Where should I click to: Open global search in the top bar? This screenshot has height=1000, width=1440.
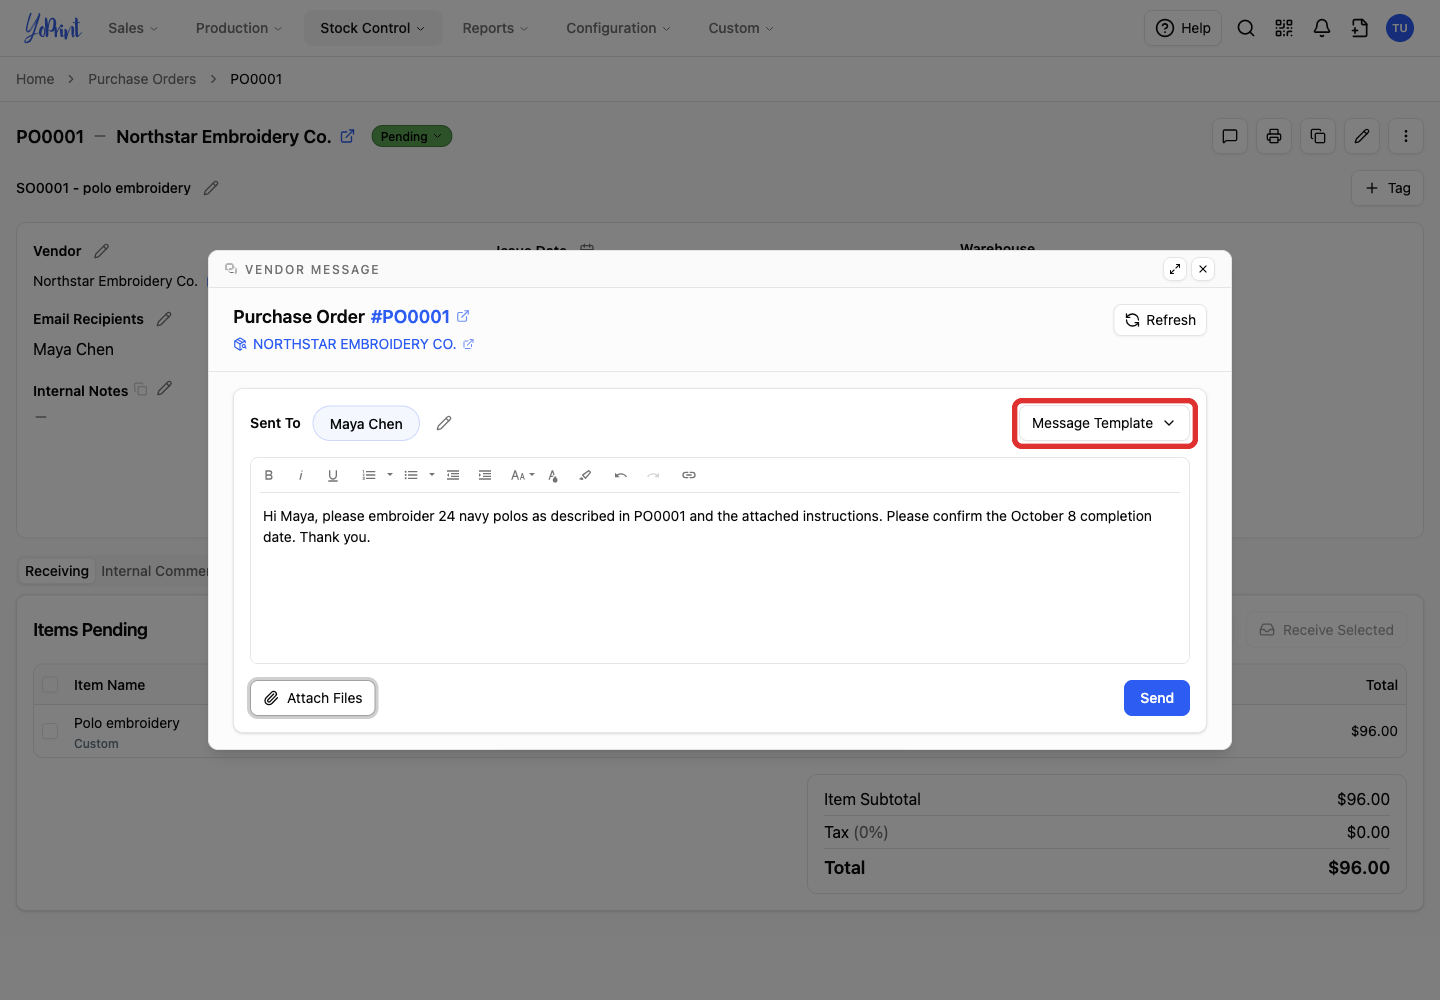pos(1246,28)
